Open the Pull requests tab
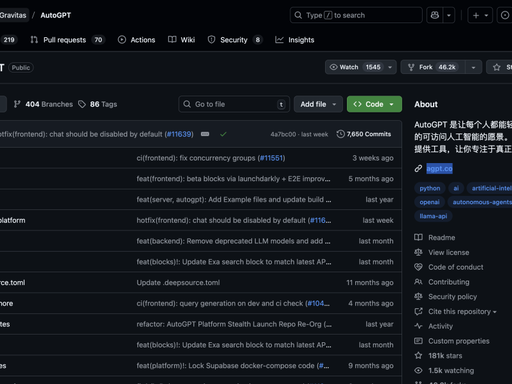The image size is (512, 384). (x=68, y=40)
